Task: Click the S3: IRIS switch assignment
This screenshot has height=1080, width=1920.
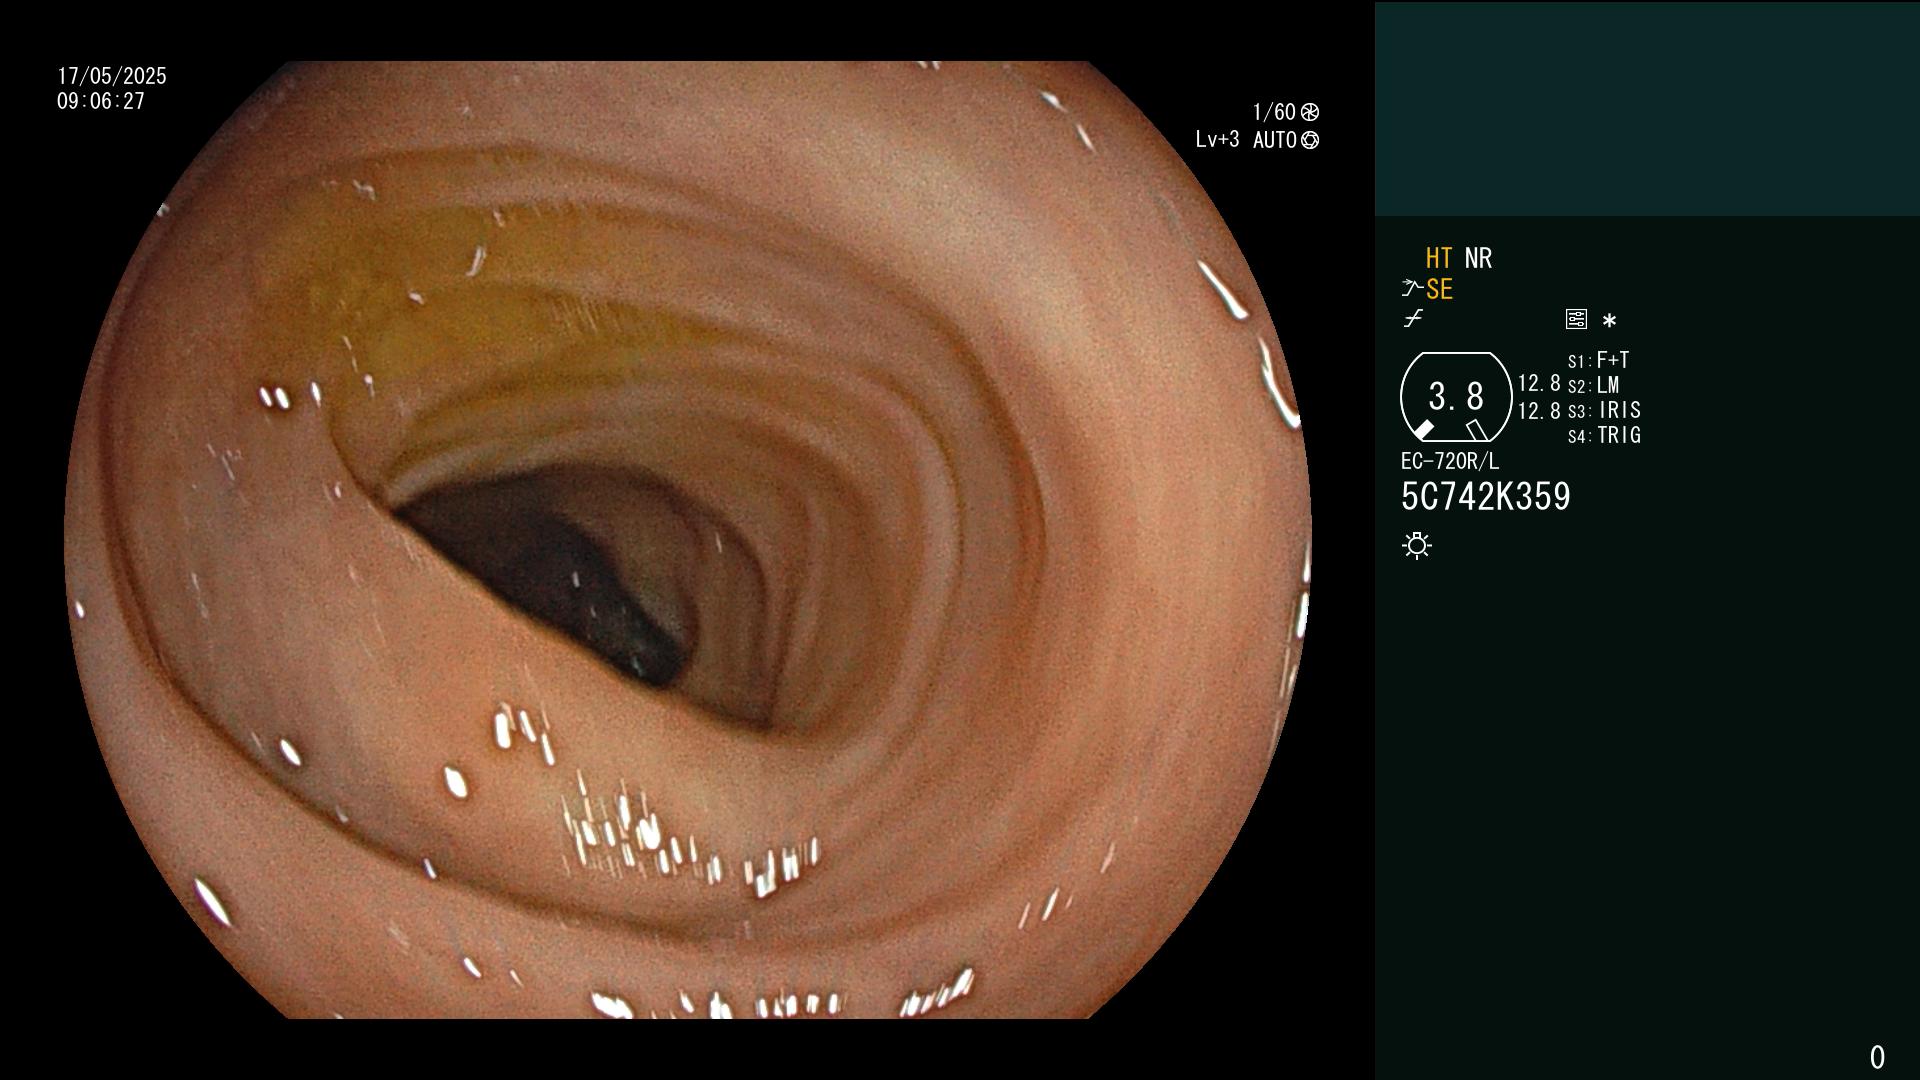Action: point(1604,410)
